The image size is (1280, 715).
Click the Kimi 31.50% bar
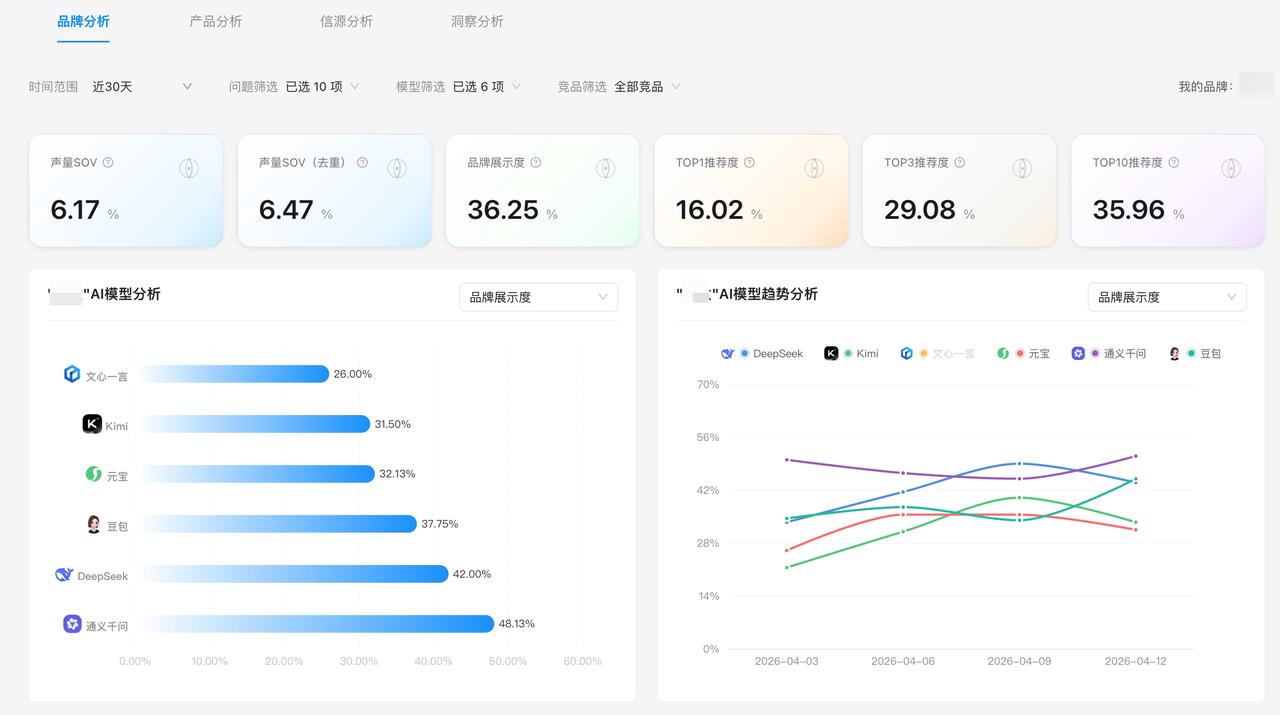pos(253,424)
